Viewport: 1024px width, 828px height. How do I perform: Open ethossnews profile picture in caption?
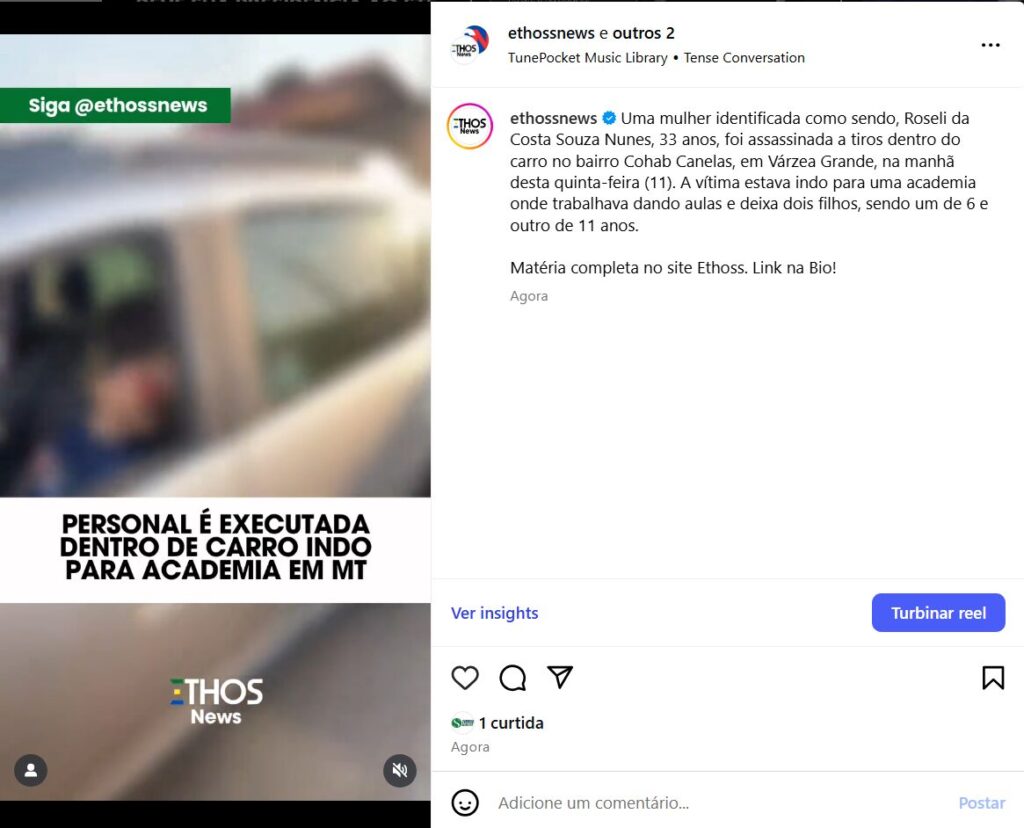[x=470, y=126]
